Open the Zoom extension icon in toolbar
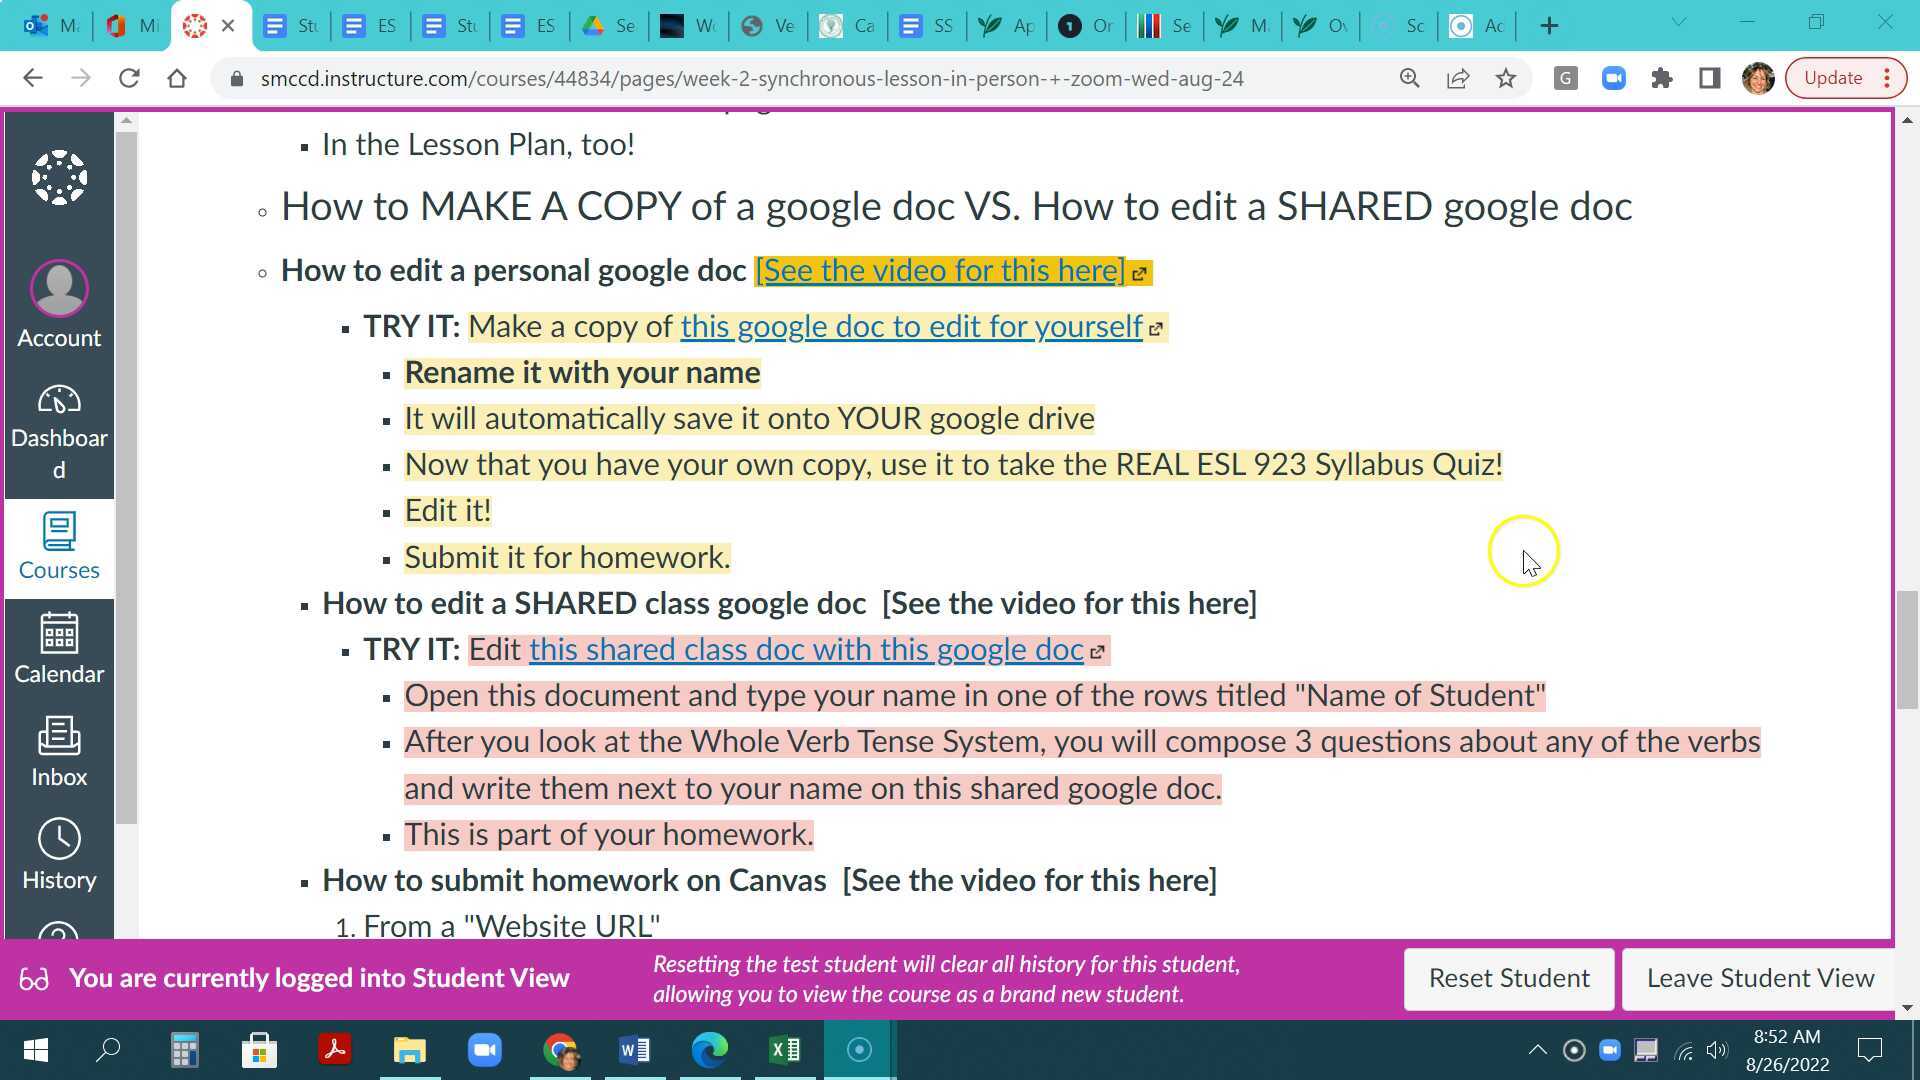This screenshot has height=1080, width=1920. coord(1614,78)
